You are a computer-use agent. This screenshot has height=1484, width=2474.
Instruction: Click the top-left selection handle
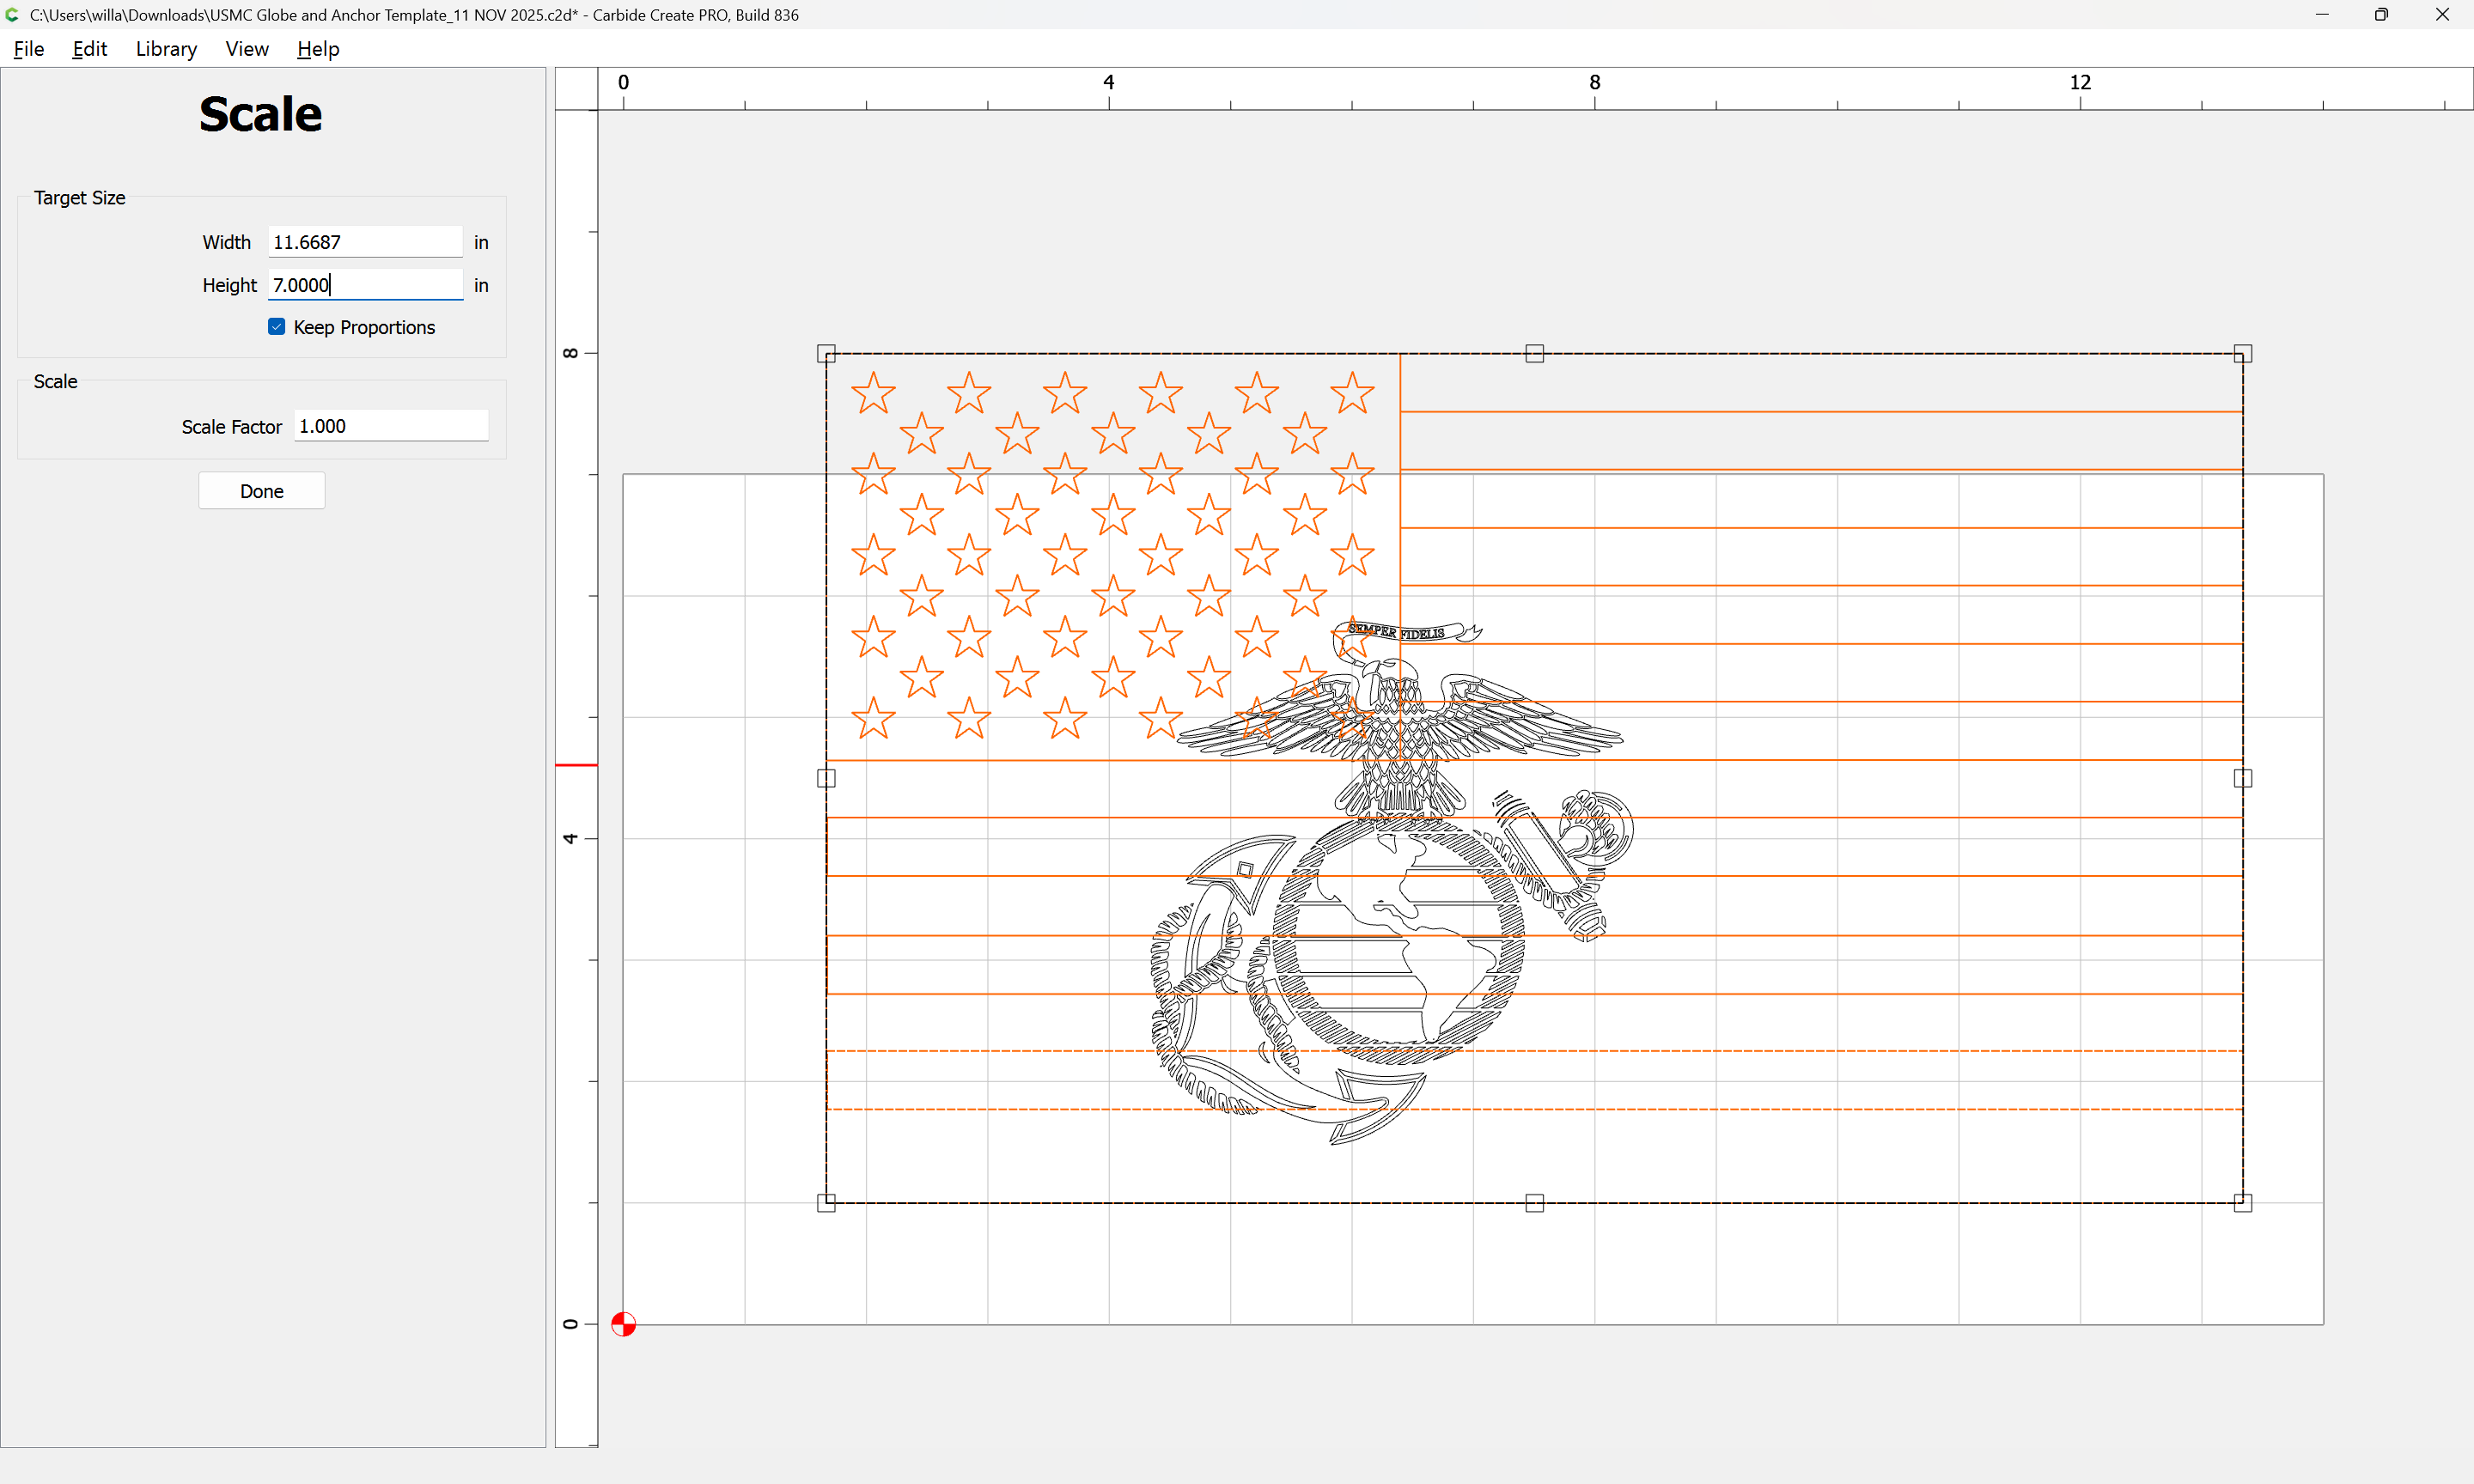coord(826,353)
